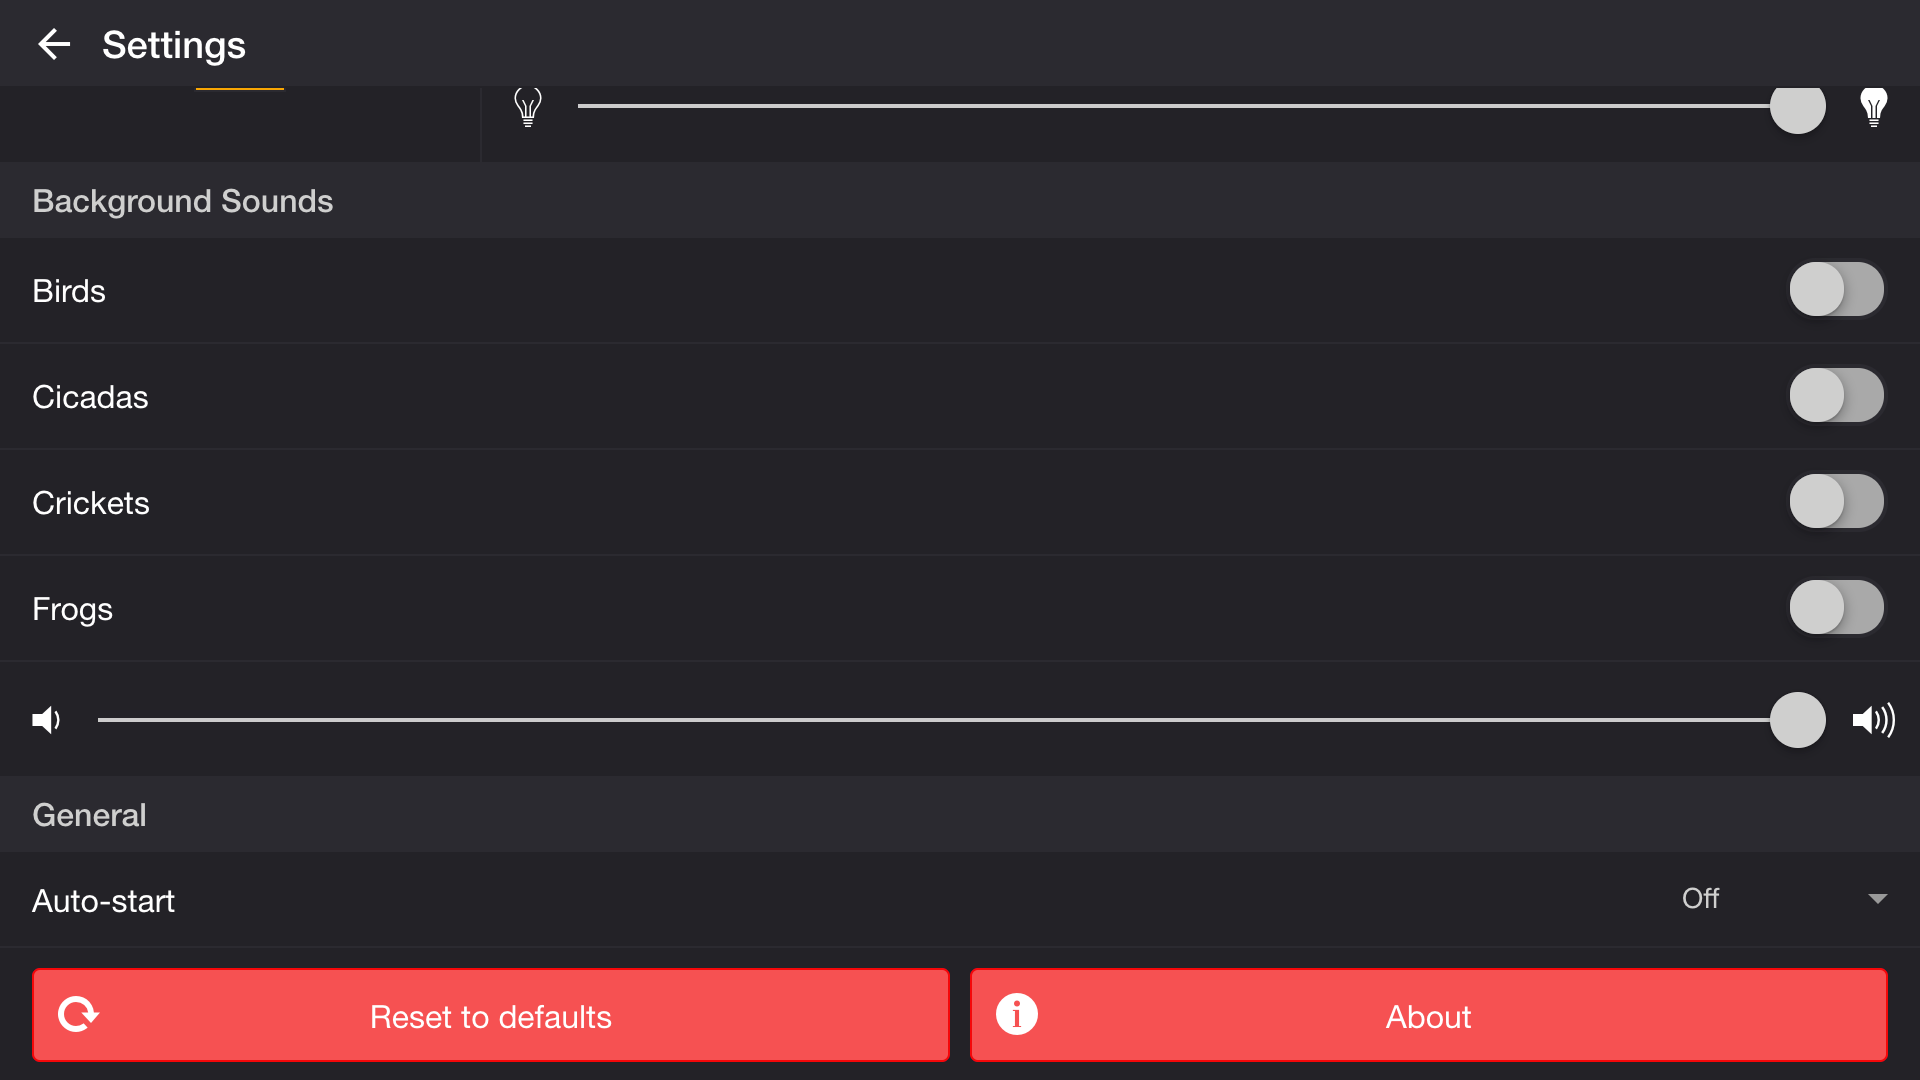Open the About page
Image resolution: width=1920 pixels, height=1080 pixels.
click(1428, 1015)
